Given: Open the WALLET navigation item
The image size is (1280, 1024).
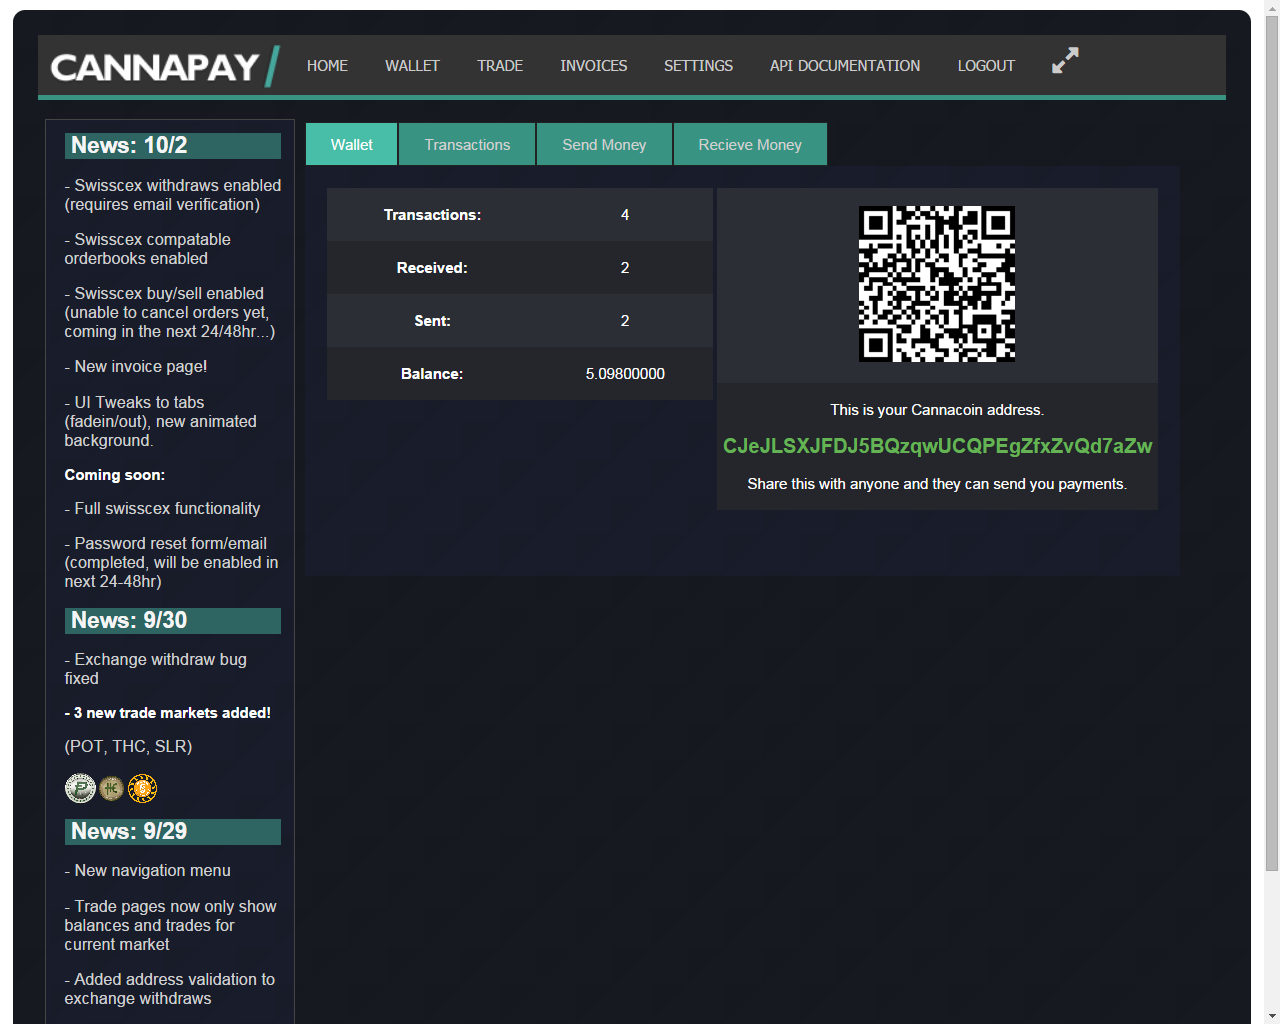Looking at the screenshot, I should click(412, 66).
